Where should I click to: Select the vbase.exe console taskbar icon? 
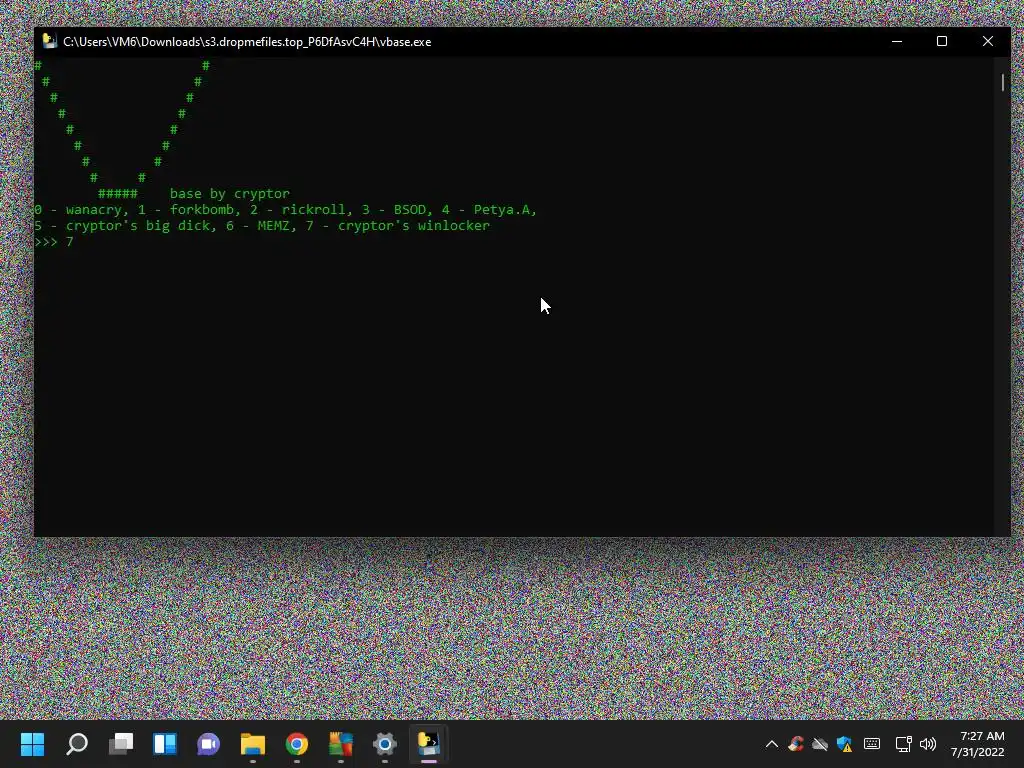428,743
